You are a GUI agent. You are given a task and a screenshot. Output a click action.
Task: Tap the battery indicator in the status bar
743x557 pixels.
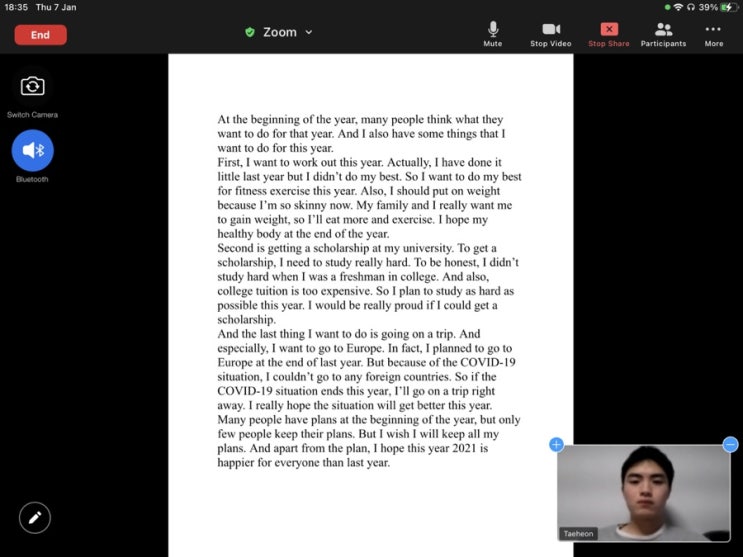tap(728, 7)
